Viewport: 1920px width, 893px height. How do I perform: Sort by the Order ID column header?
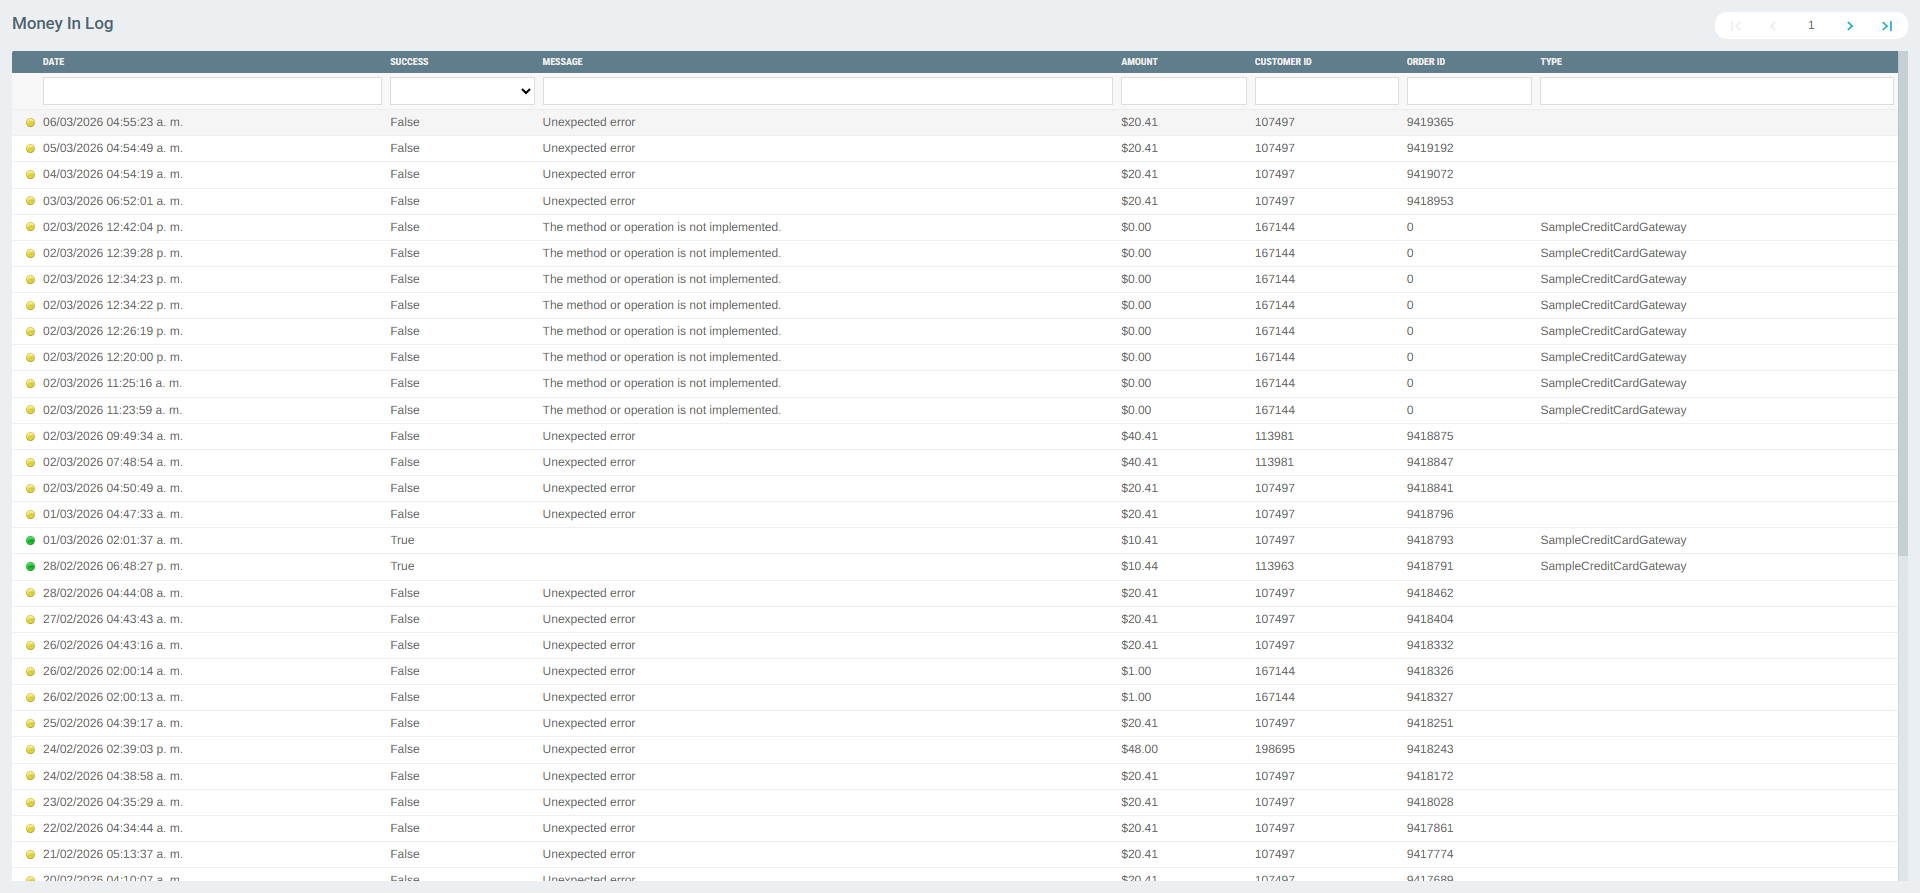pyautogui.click(x=1426, y=62)
